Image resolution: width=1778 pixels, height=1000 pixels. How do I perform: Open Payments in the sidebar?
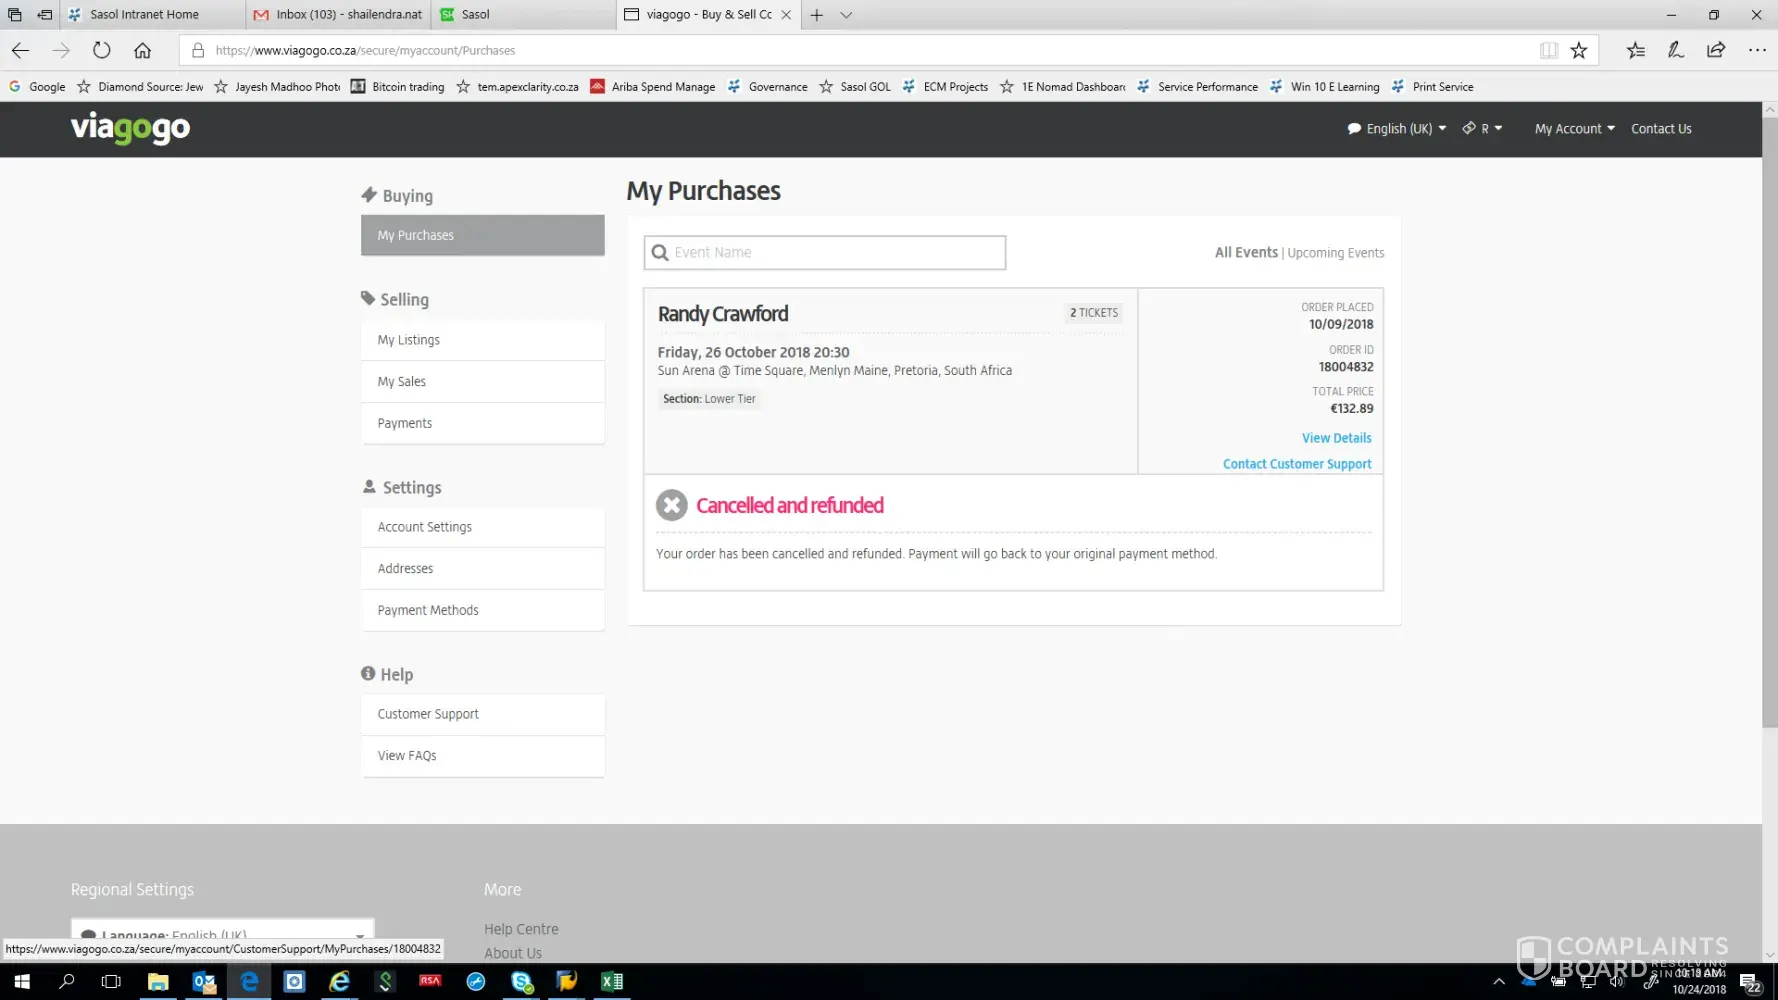point(483,424)
